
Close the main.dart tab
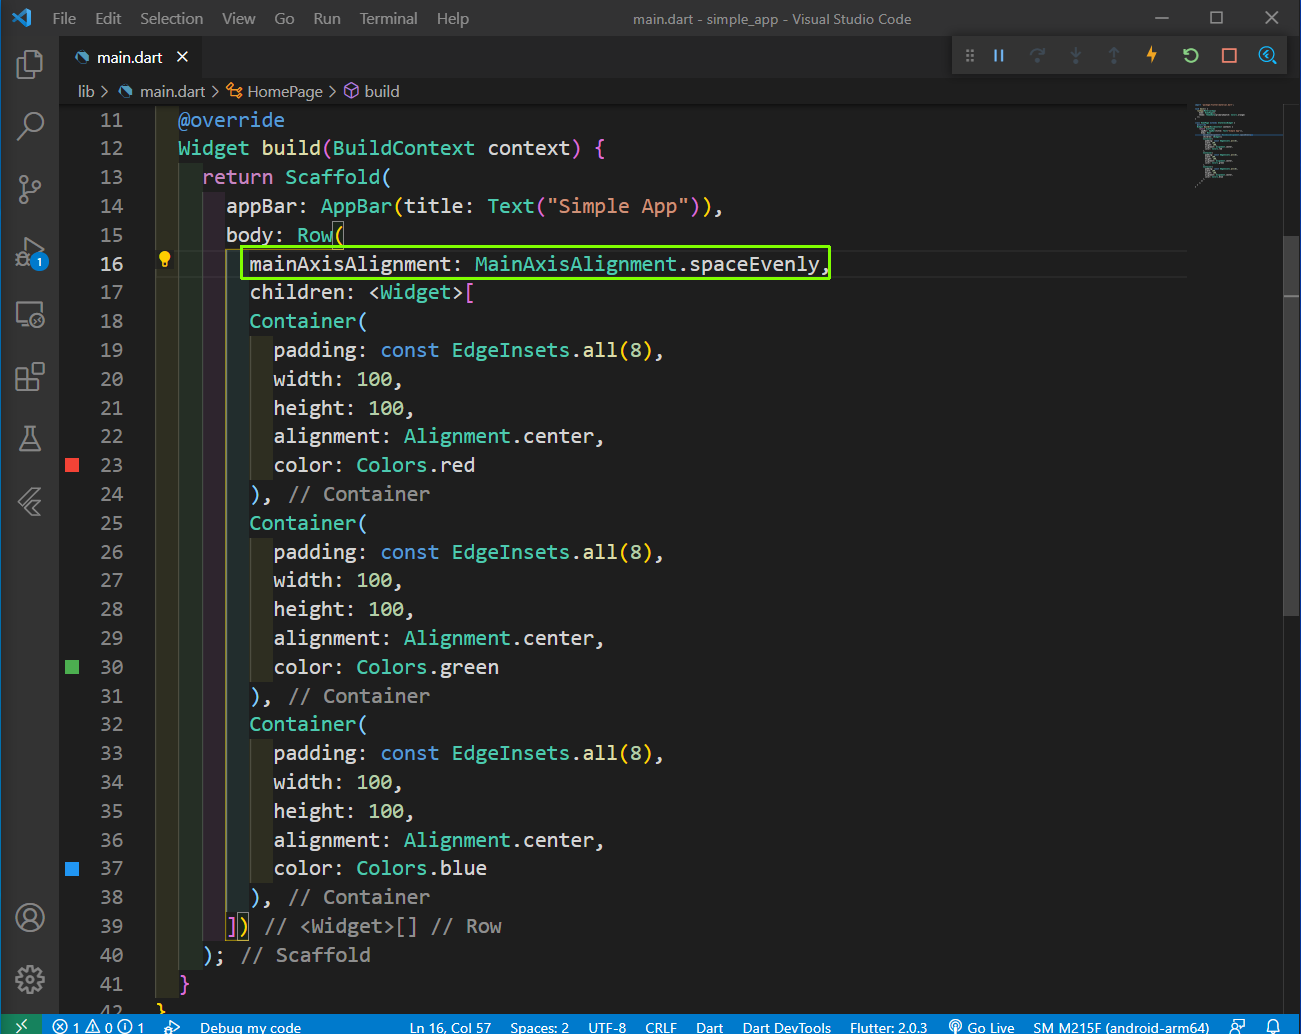coord(182,57)
